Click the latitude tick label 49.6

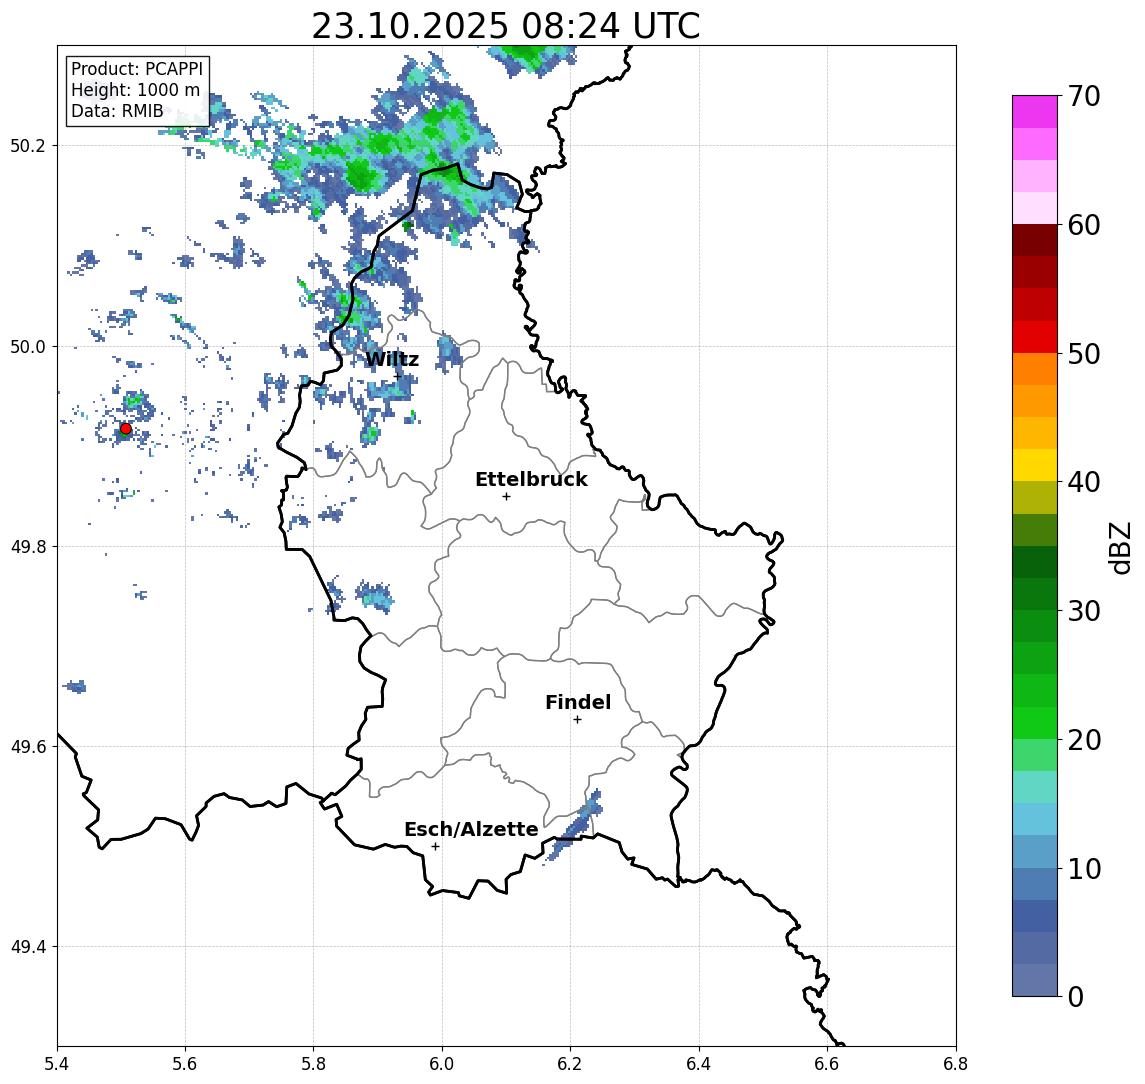coord(28,747)
